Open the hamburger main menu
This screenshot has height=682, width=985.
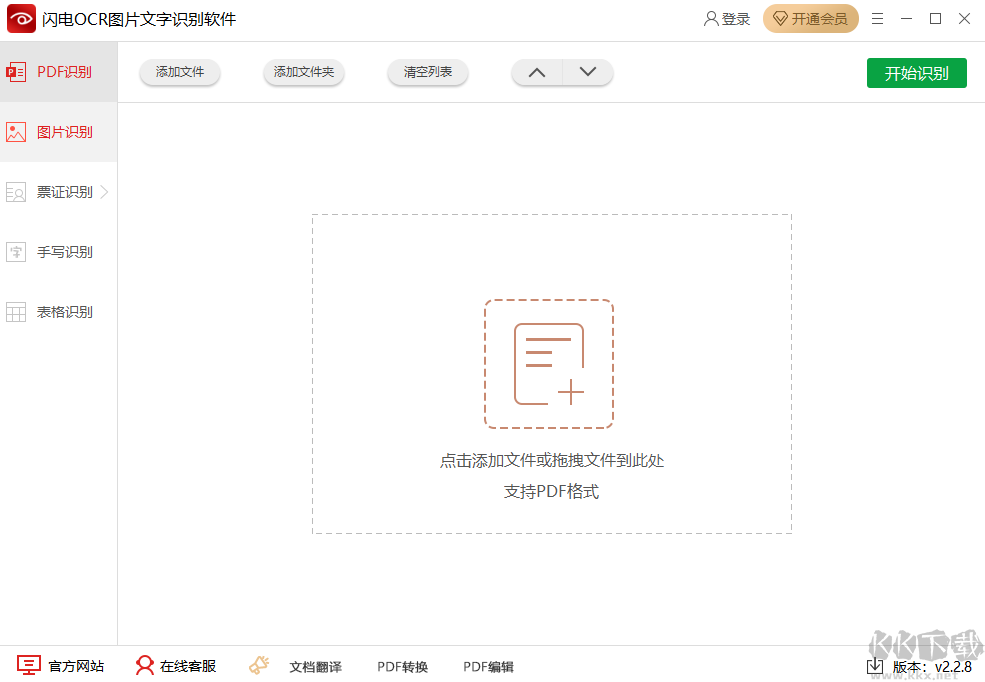[x=877, y=19]
